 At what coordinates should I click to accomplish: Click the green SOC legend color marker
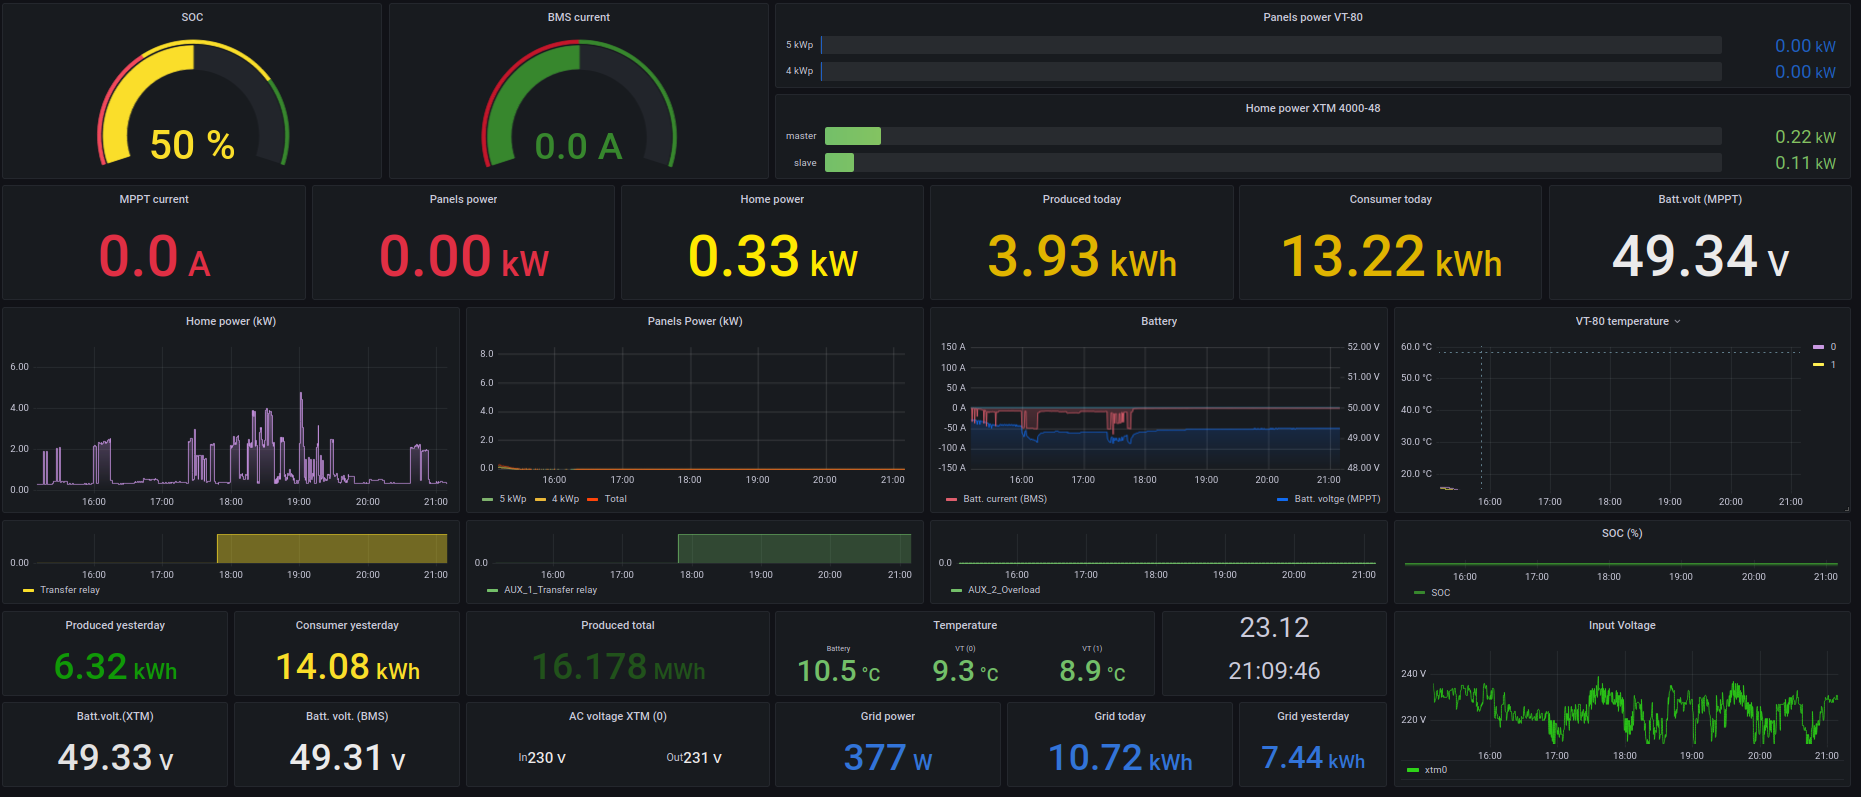(1420, 593)
